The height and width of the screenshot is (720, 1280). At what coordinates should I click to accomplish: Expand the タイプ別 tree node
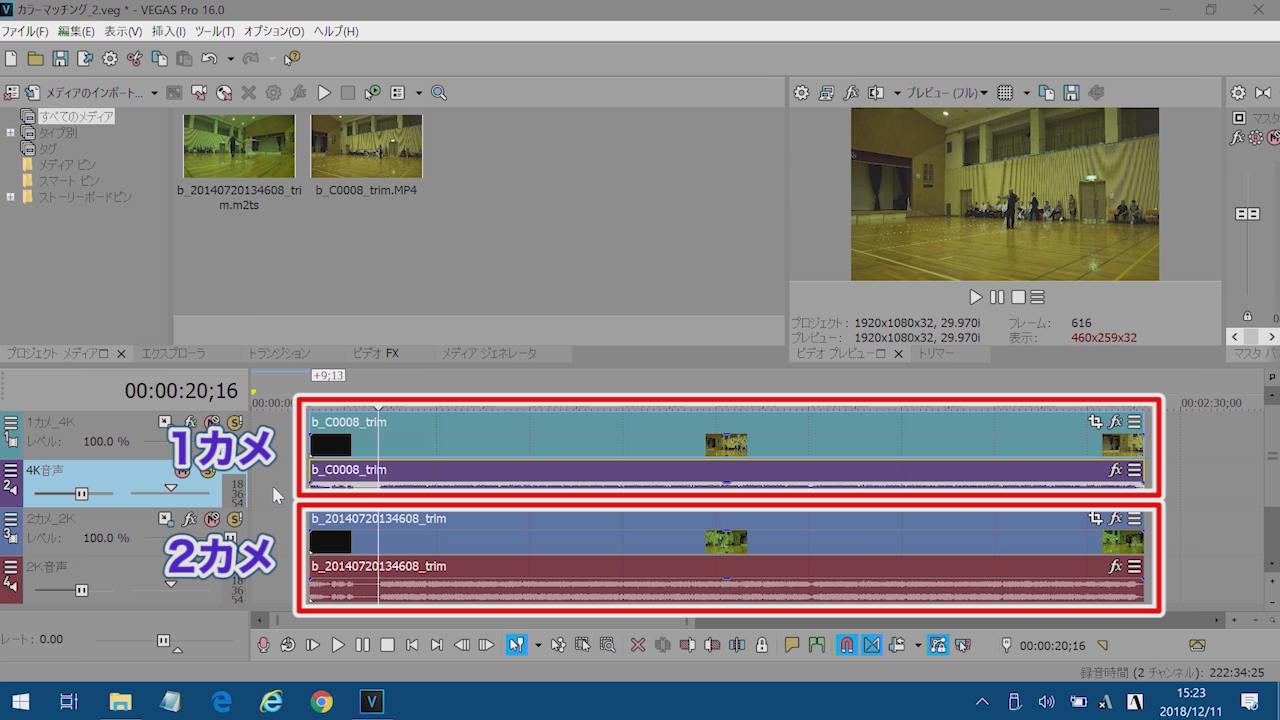pyautogui.click(x=11, y=133)
